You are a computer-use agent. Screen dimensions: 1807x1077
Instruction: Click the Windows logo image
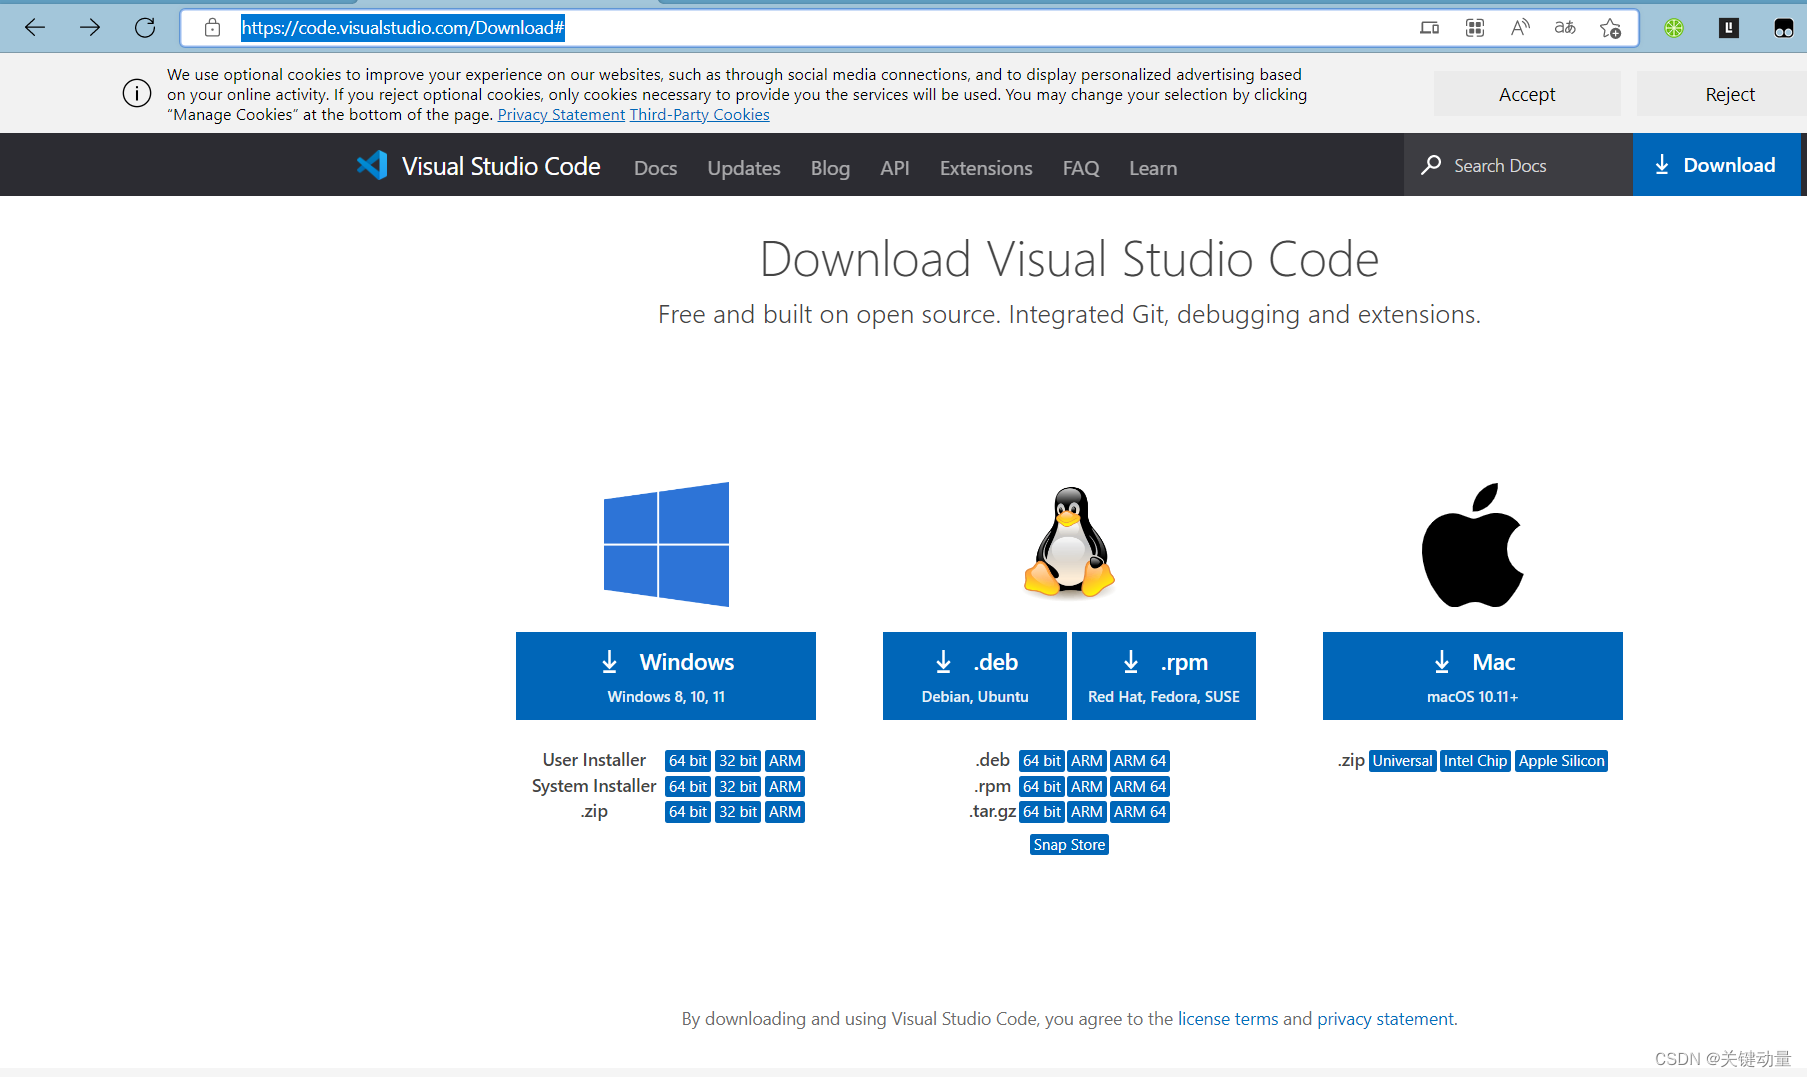666,544
